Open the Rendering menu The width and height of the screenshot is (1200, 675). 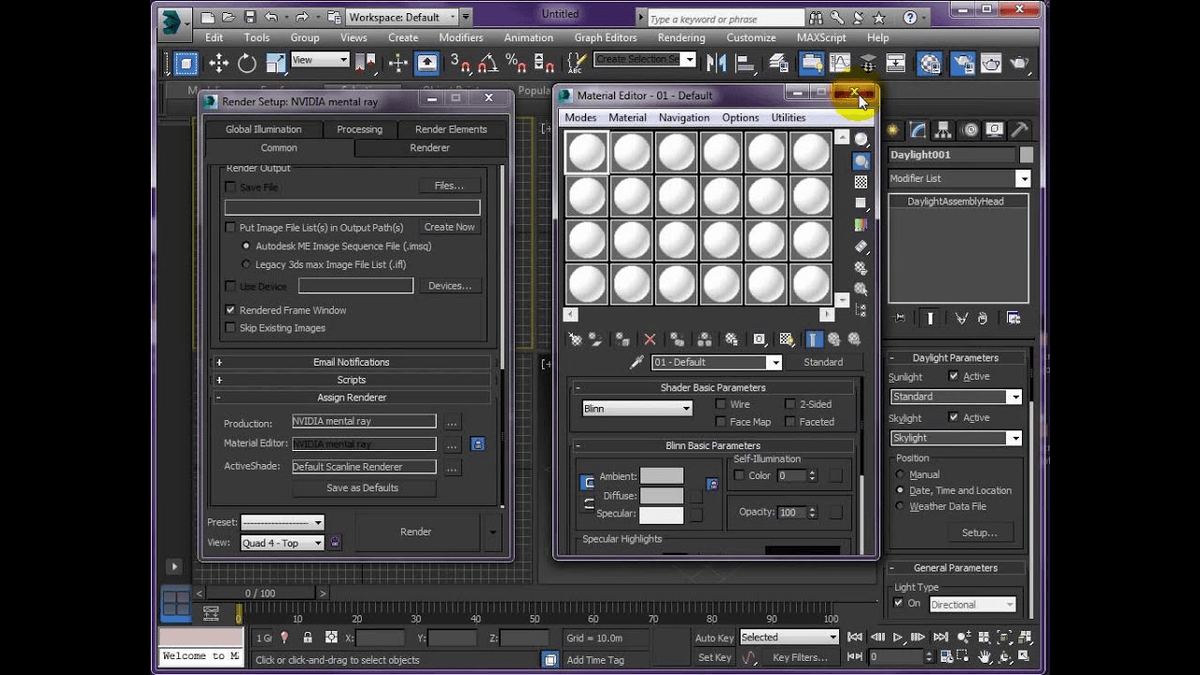[681, 37]
